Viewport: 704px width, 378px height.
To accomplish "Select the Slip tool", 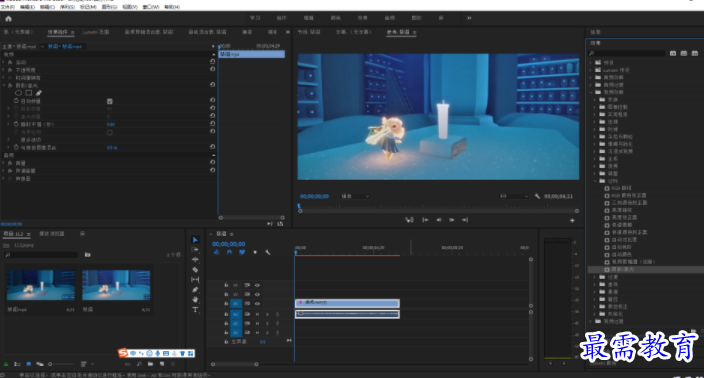I will point(195,280).
